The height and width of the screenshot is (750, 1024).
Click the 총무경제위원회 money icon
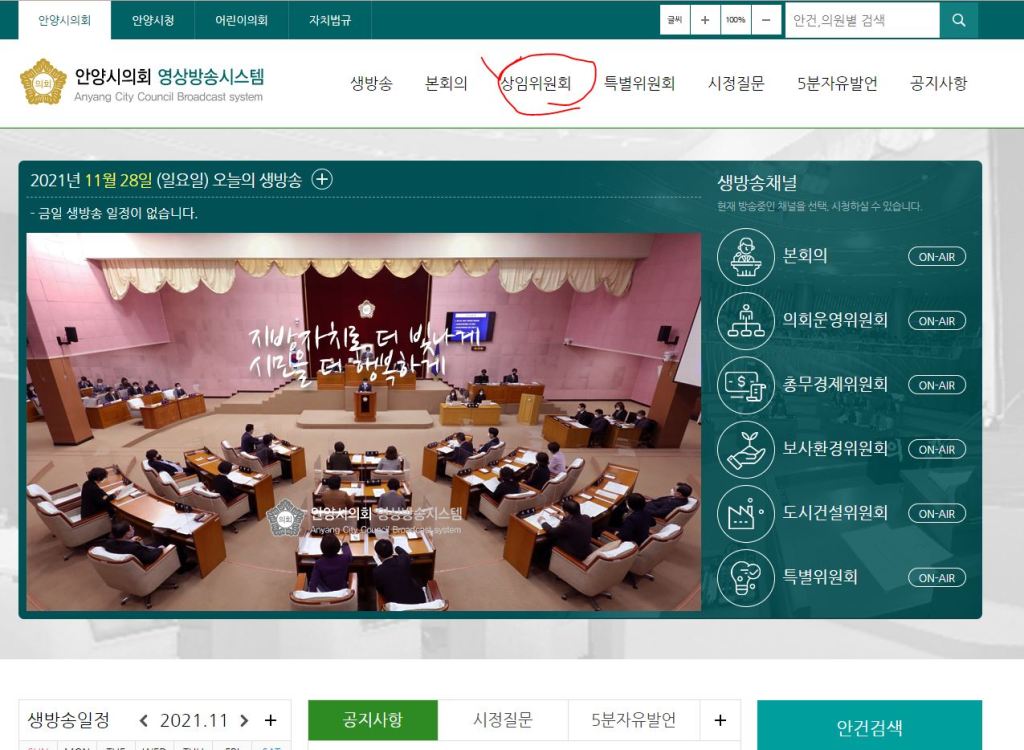pyautogui.click(x=746, y=385)
